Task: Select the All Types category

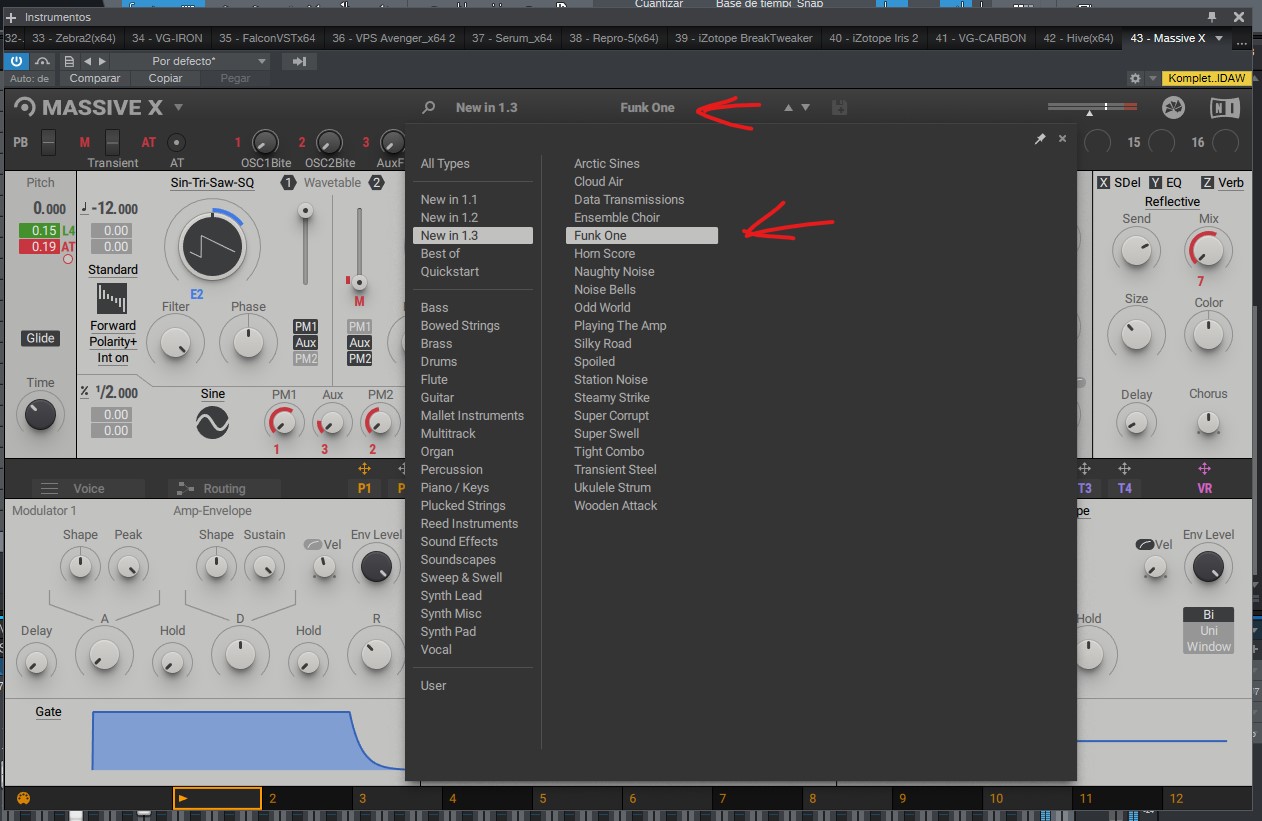Action: point(445,164)
